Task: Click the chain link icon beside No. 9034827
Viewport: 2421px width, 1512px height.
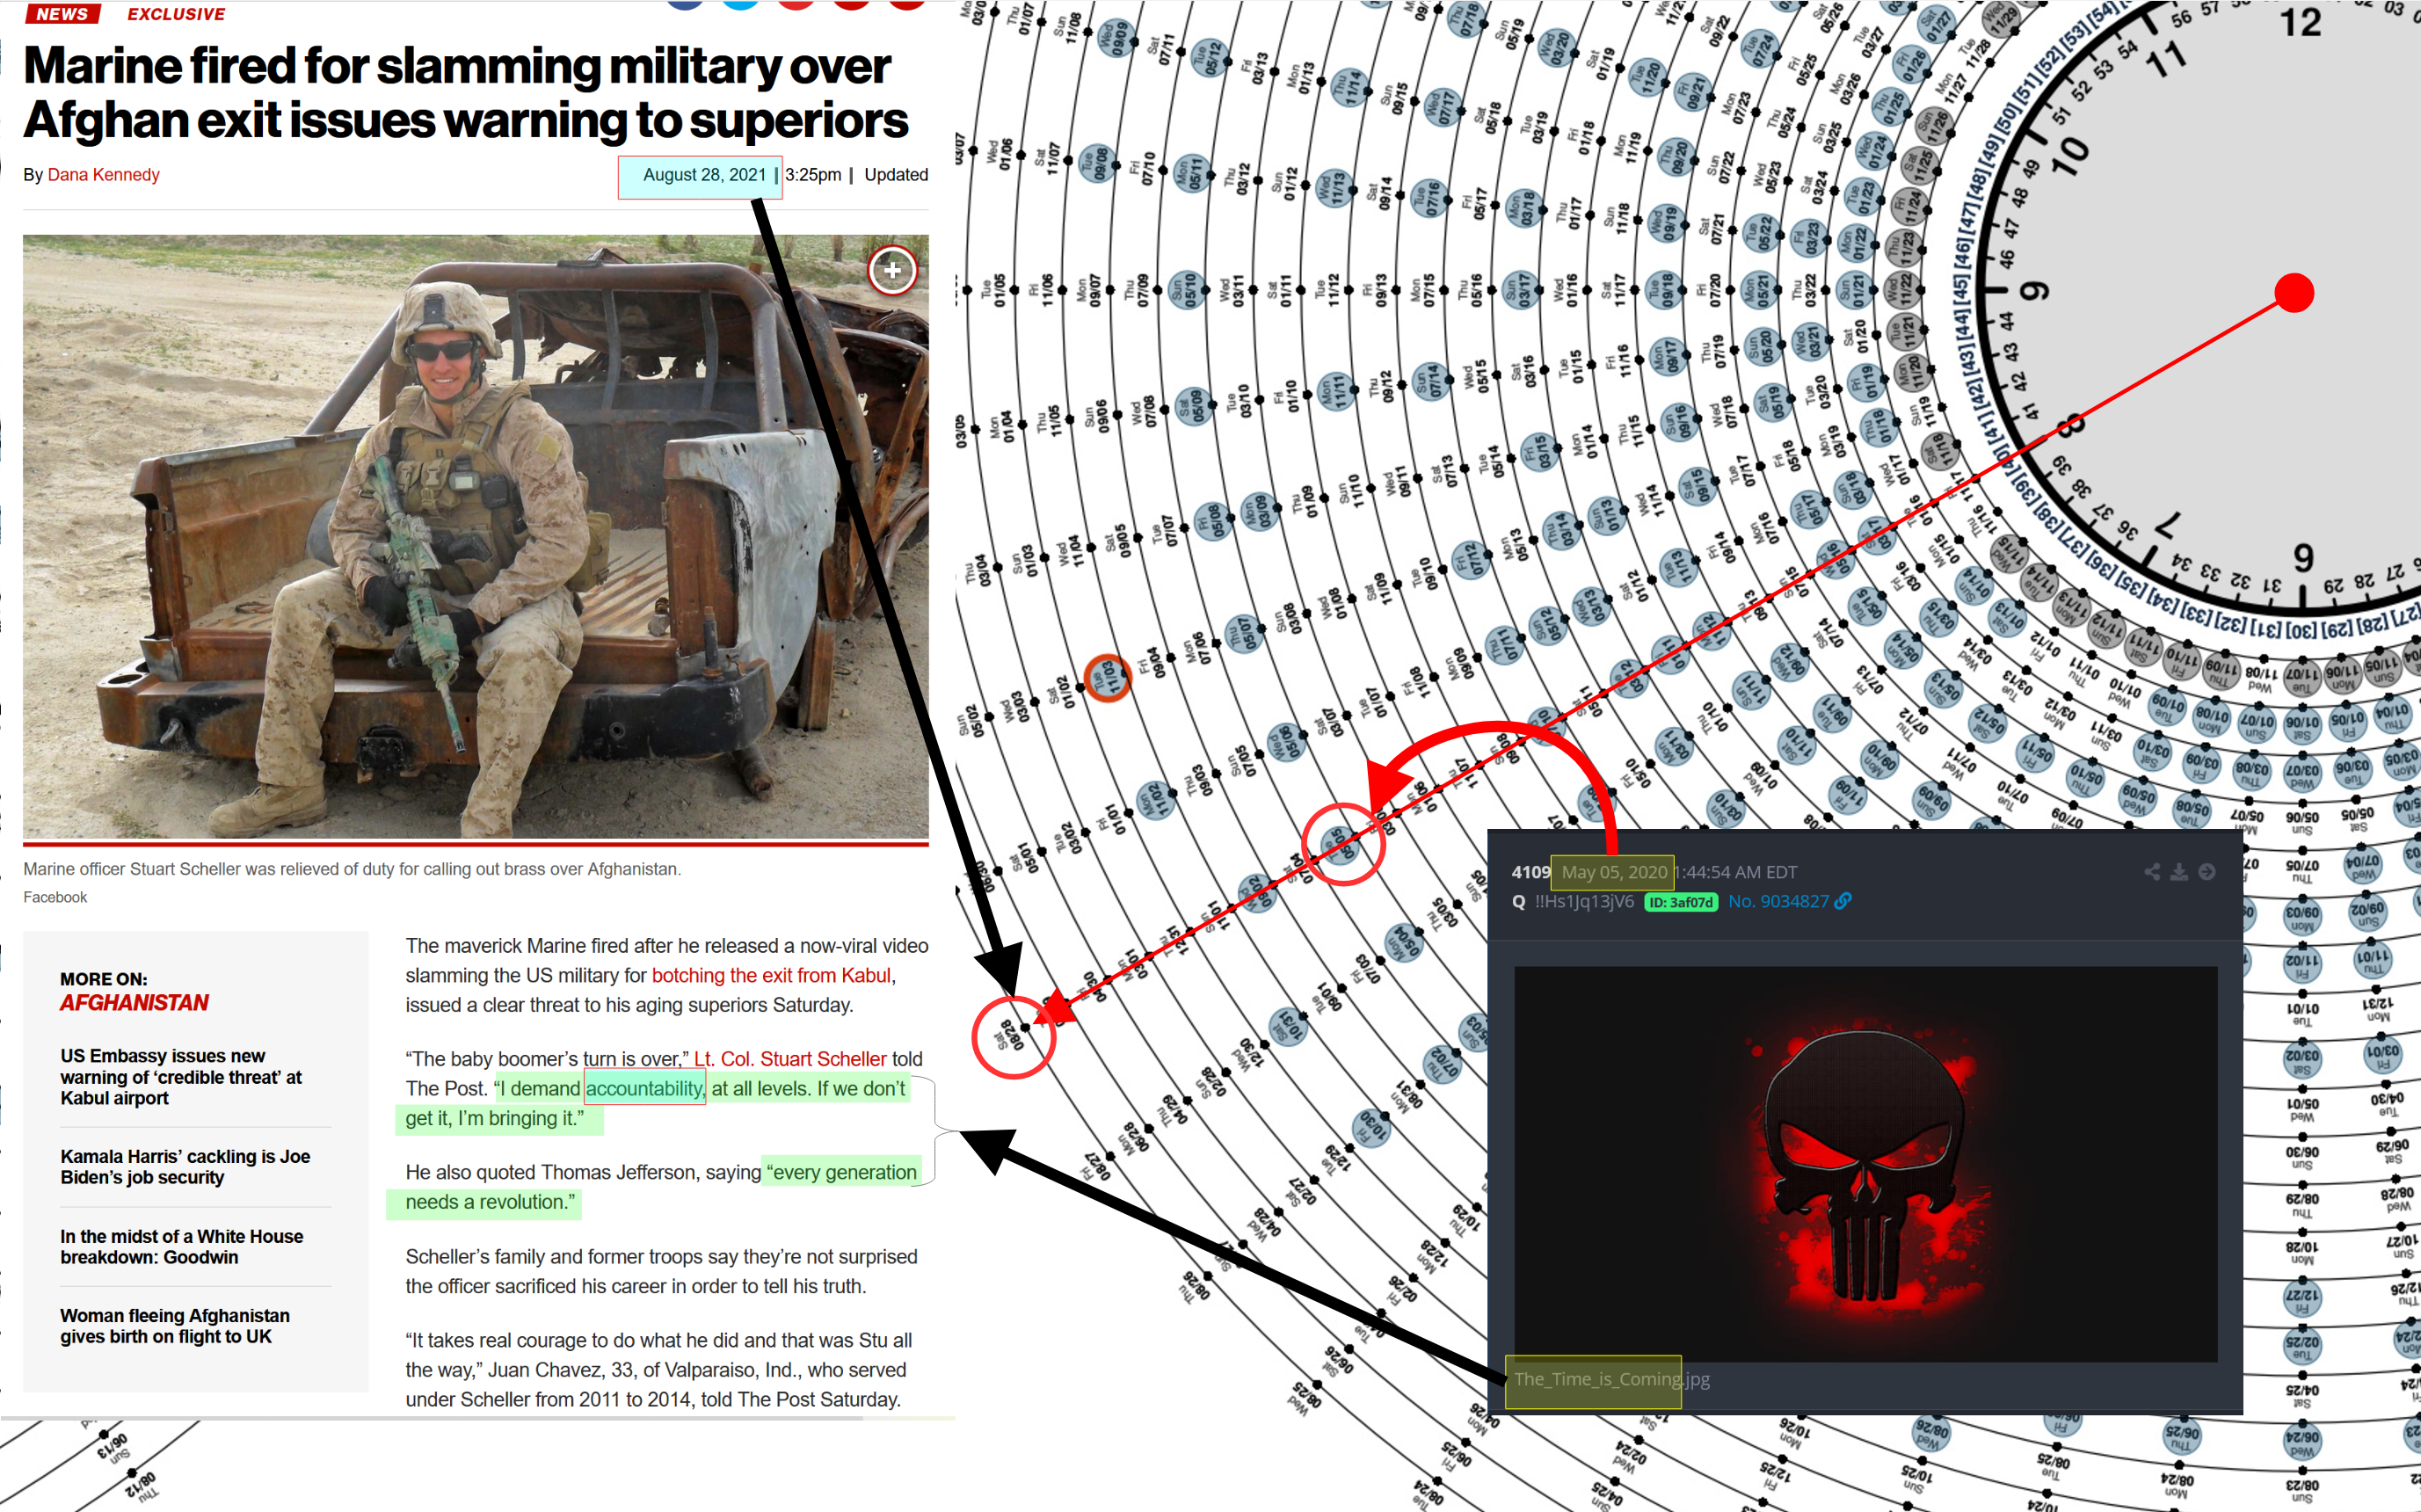Action: tap(1844, 901)
